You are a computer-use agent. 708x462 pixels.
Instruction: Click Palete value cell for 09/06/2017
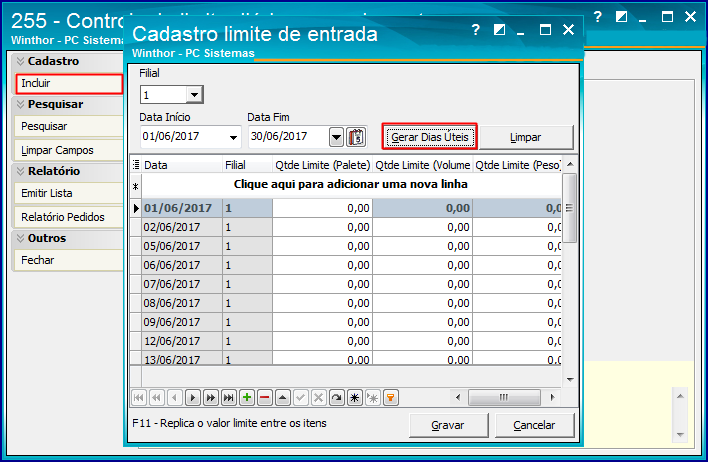tap(322, 322)
